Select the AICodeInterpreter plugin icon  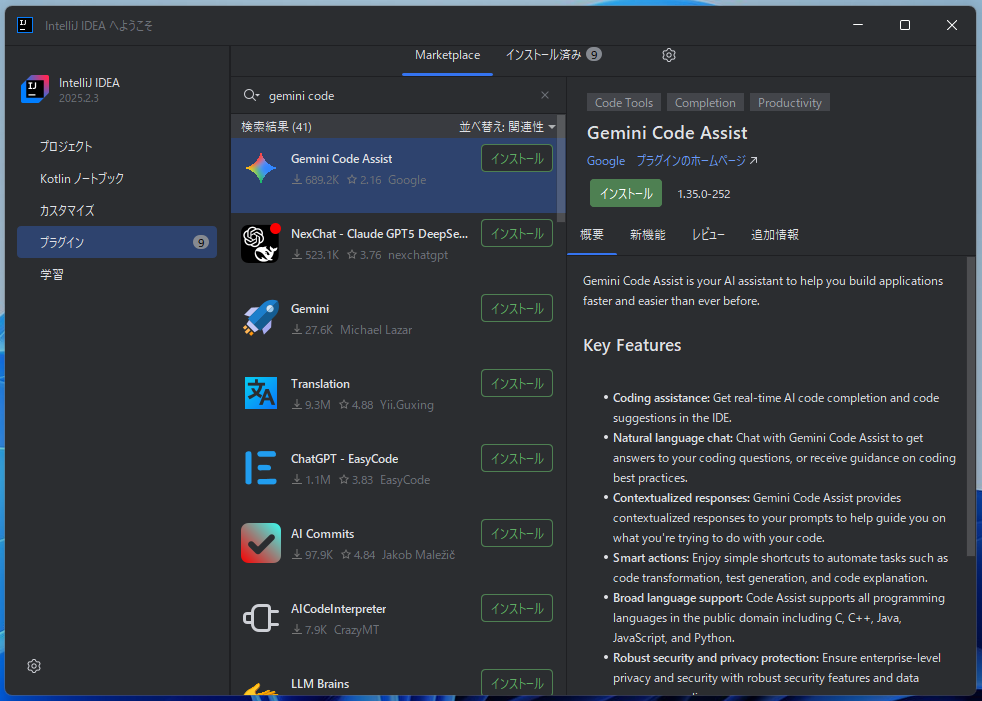pyautogui.click(x=261, y=618)
